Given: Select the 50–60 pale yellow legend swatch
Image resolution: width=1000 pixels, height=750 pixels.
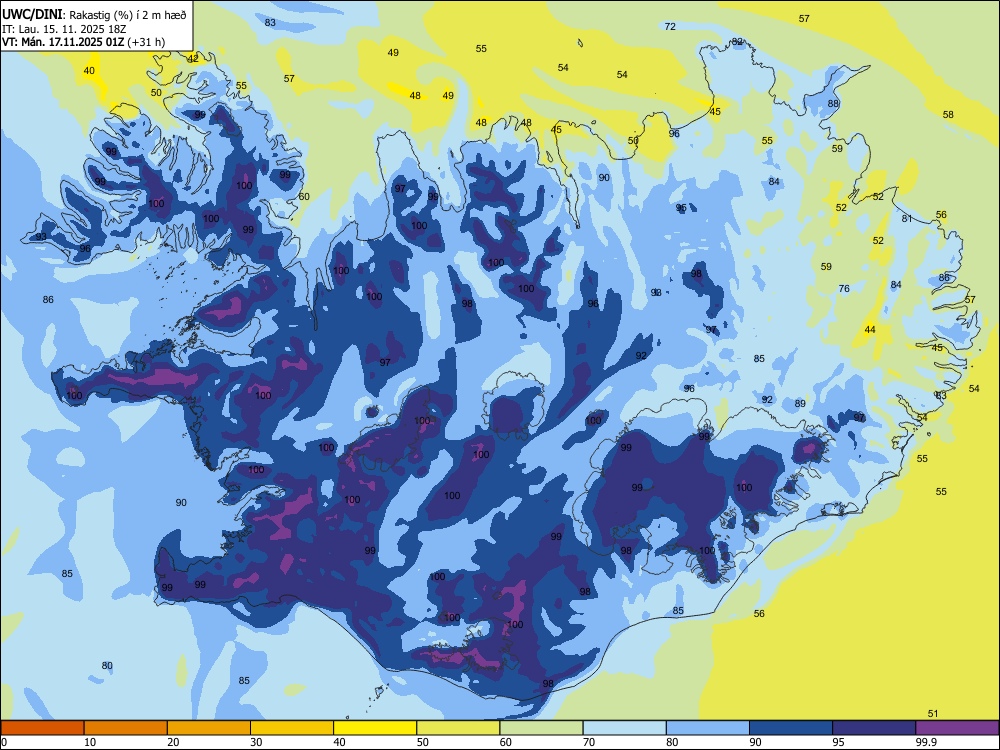Looking at the screenshot, I should click(x=458, y=728).
